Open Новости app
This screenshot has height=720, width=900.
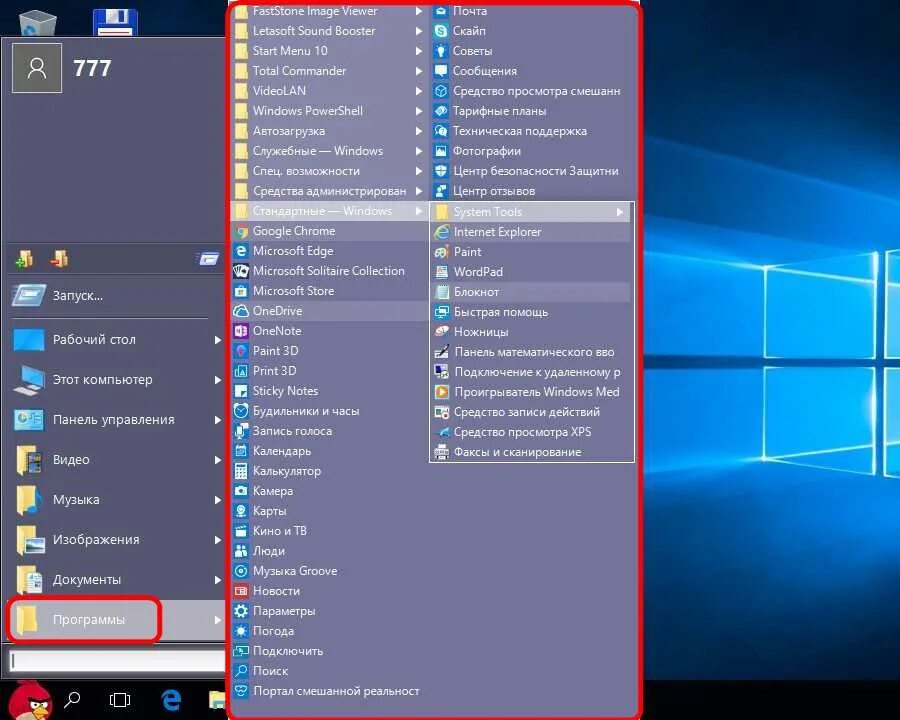329,591
